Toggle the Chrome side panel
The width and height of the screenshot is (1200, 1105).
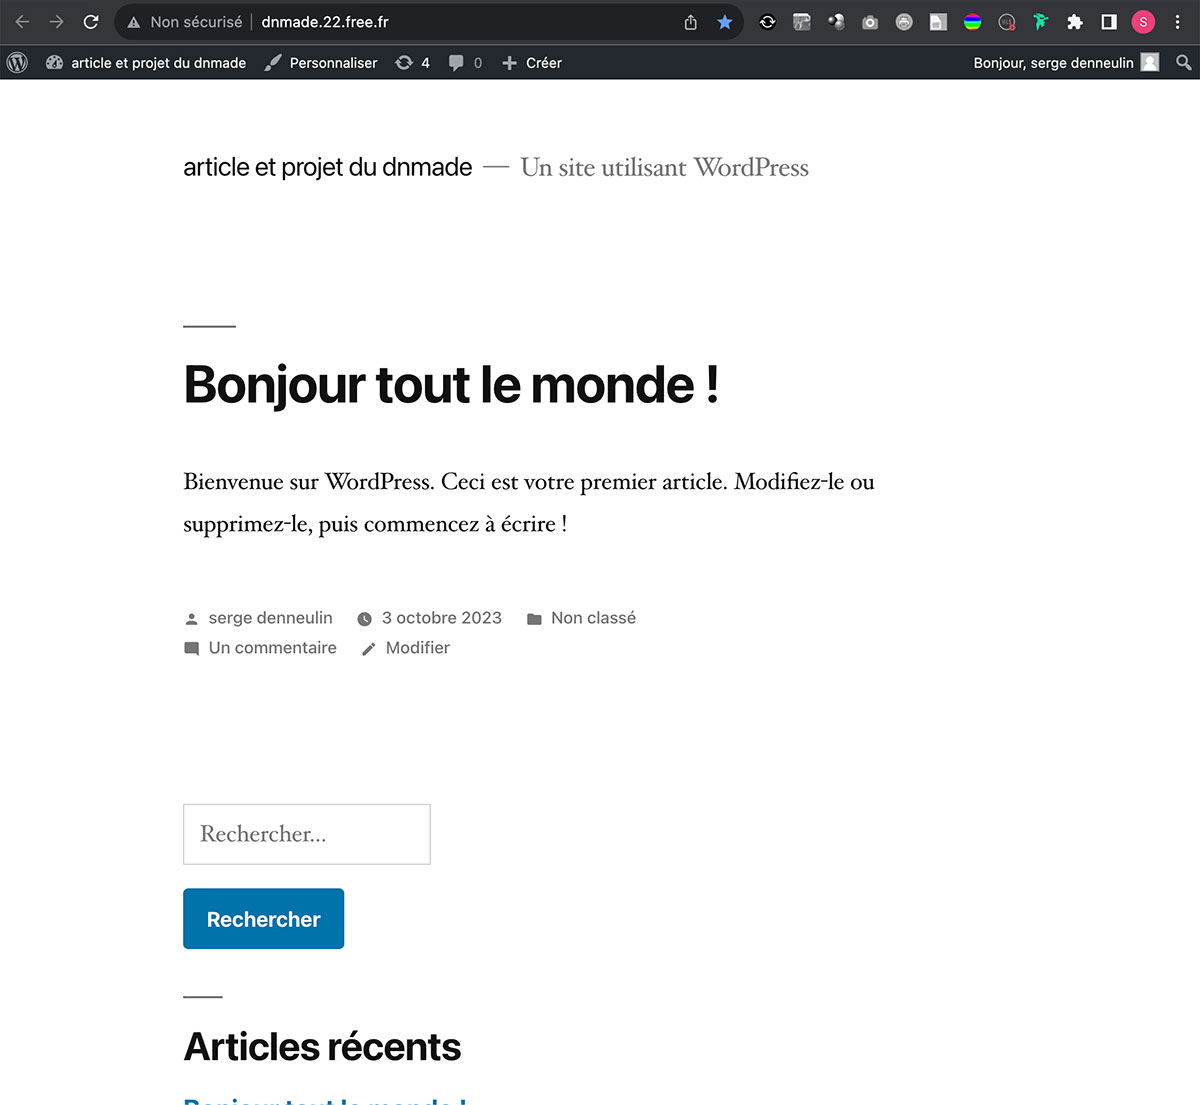point(1109,22)
